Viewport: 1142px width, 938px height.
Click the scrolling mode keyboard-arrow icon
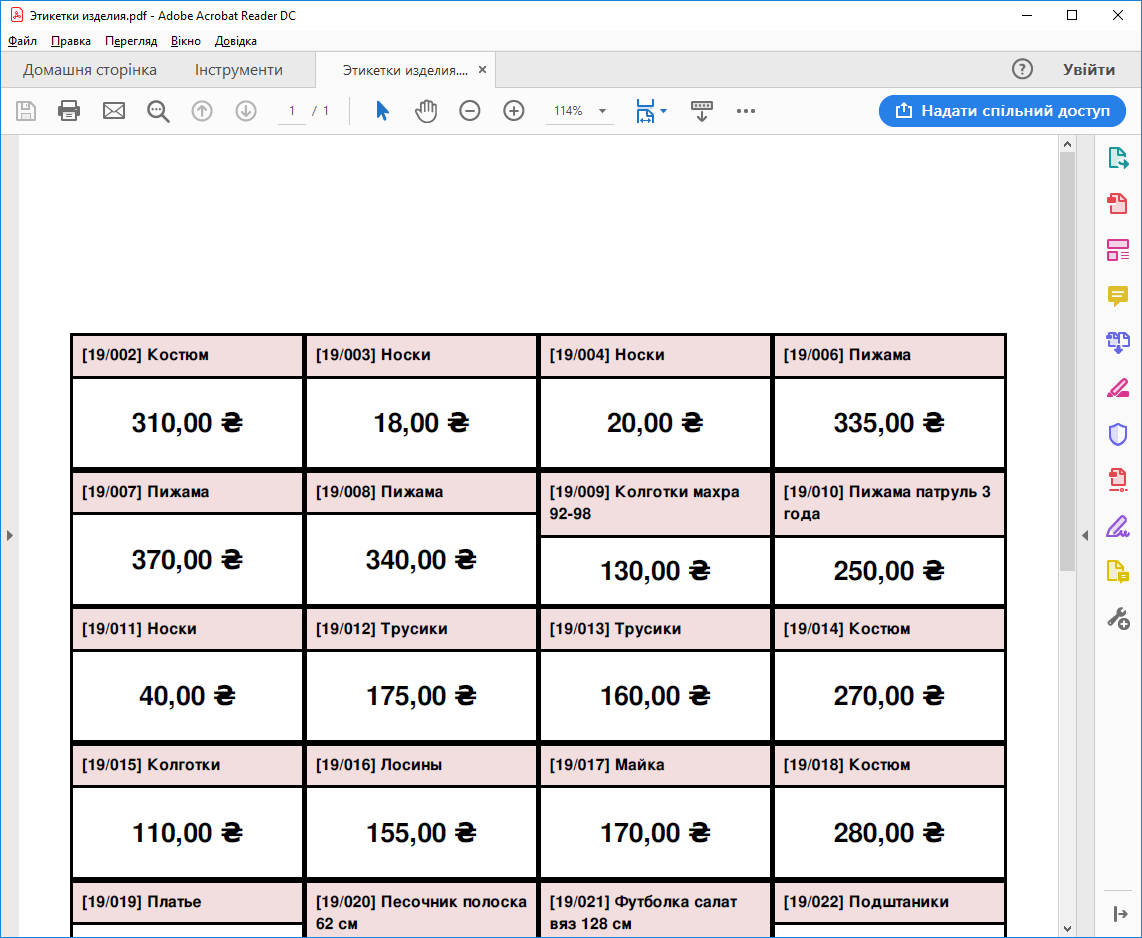[701, 111]
